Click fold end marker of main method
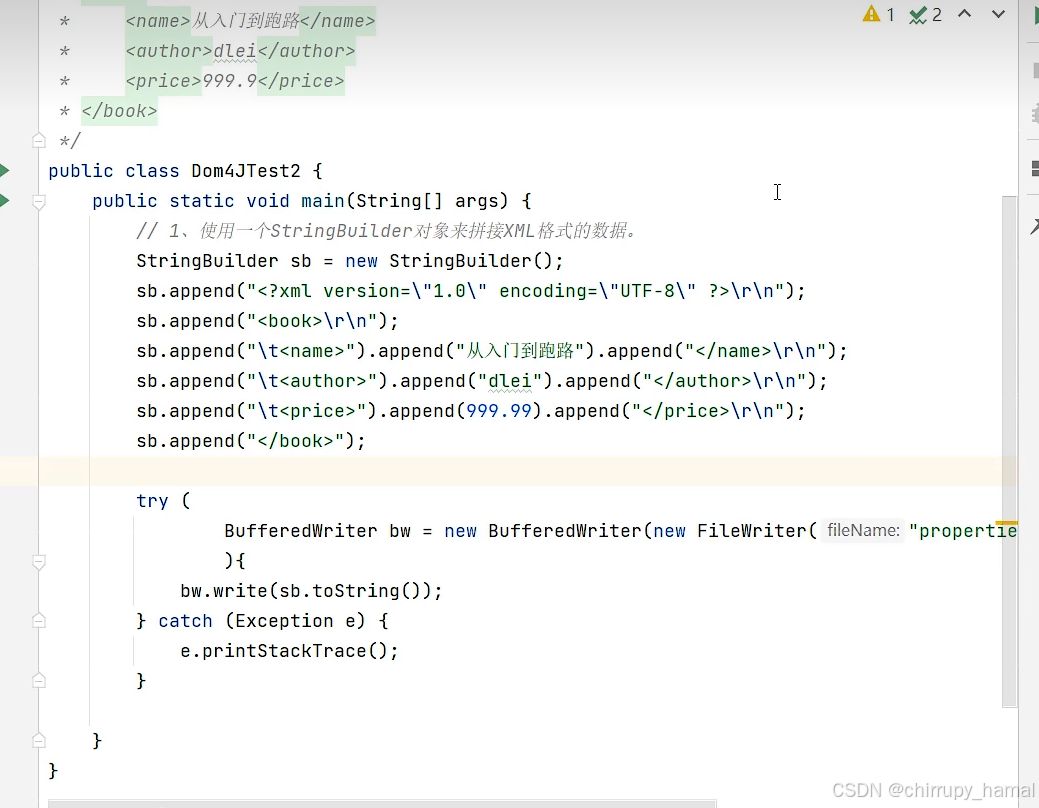 pyautogui.click(x=38, y=740)
